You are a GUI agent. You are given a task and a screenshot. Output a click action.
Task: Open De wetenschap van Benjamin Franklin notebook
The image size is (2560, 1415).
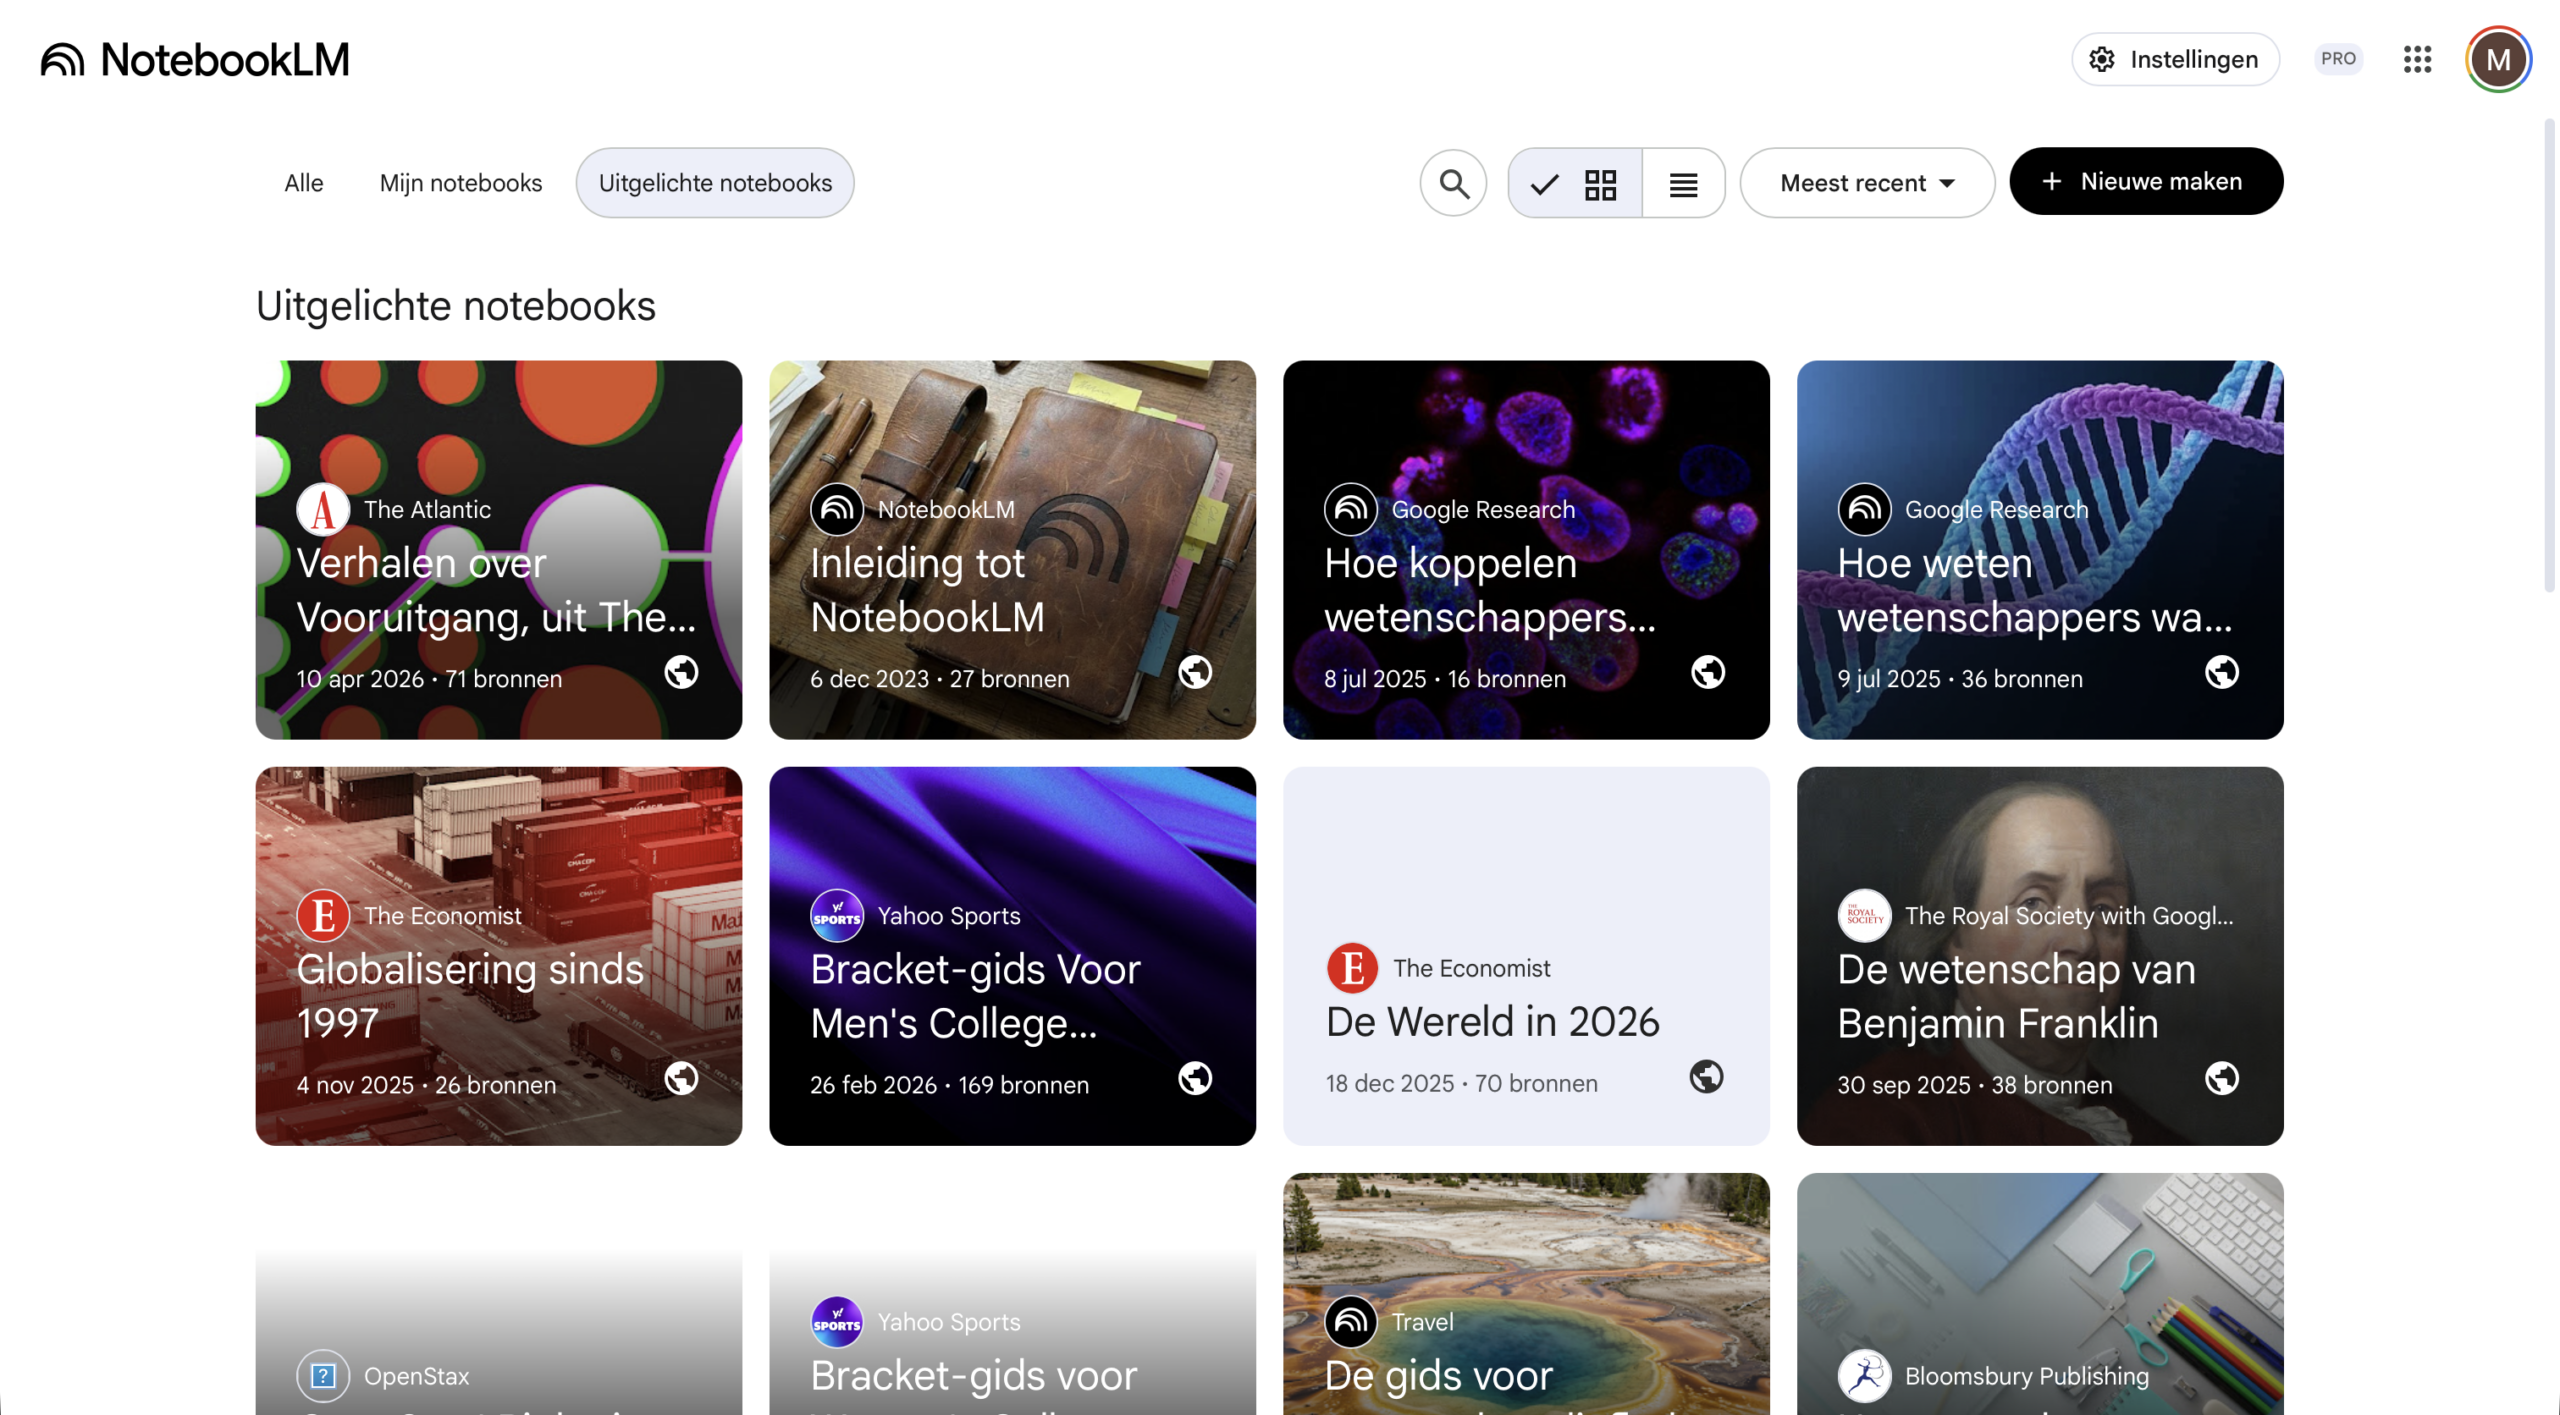tap(2040, 956)
